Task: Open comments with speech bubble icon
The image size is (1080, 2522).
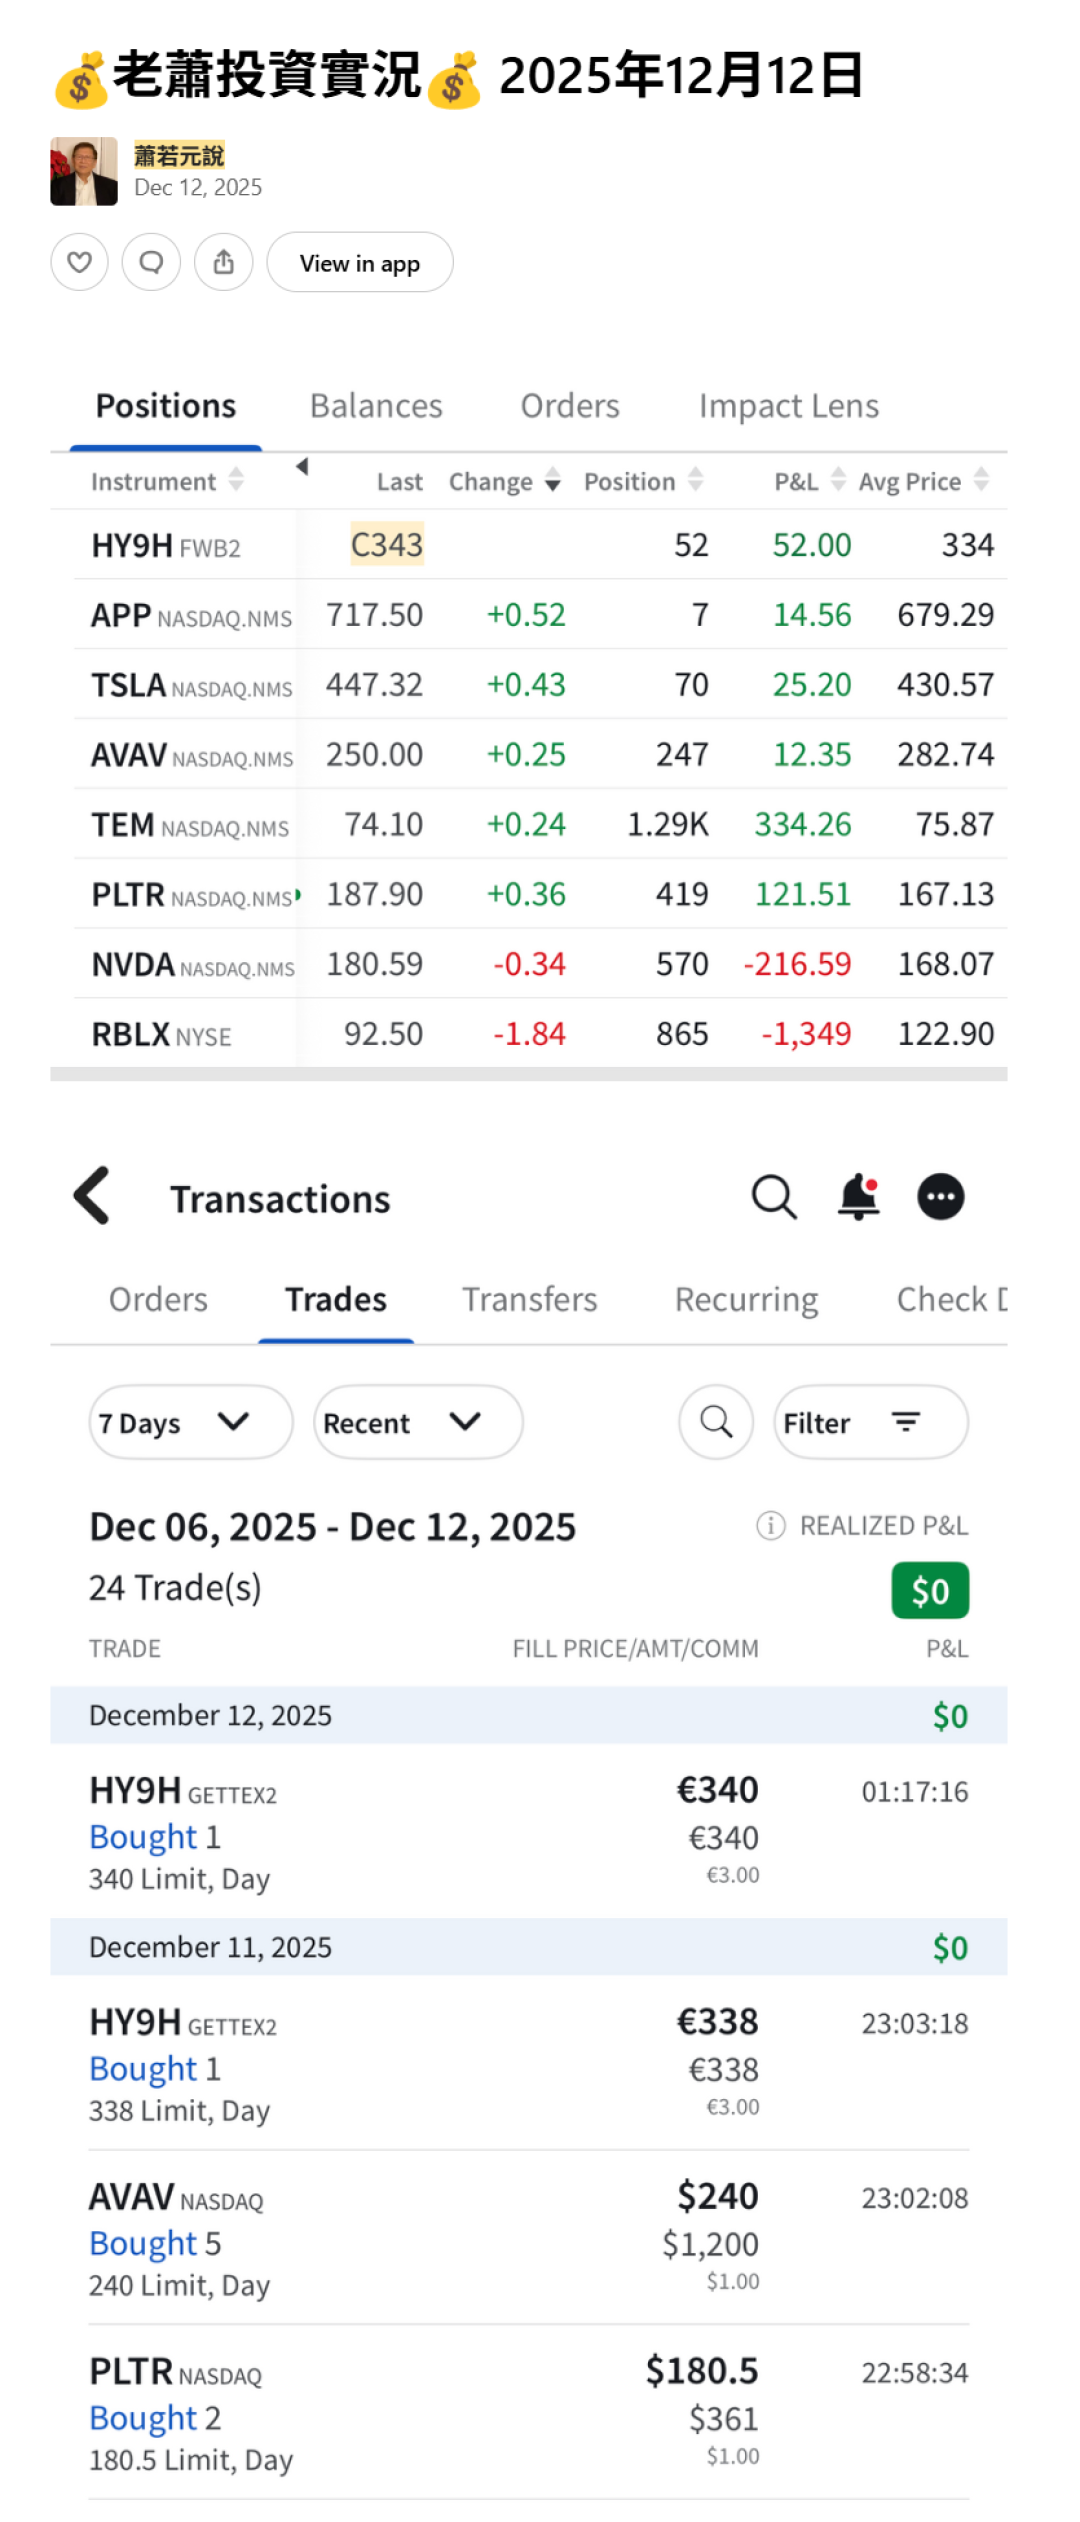Action: [151, 262]
